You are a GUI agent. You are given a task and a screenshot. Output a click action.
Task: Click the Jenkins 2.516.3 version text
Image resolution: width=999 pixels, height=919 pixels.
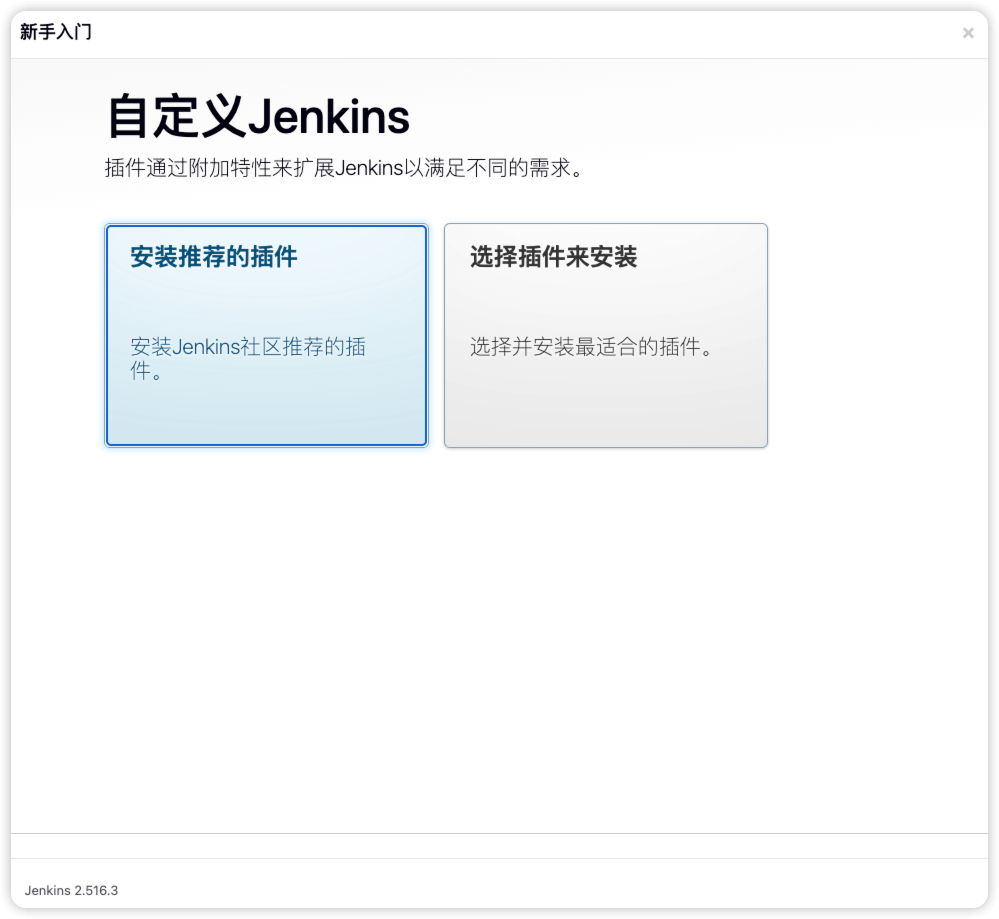[x=71, y=890]
